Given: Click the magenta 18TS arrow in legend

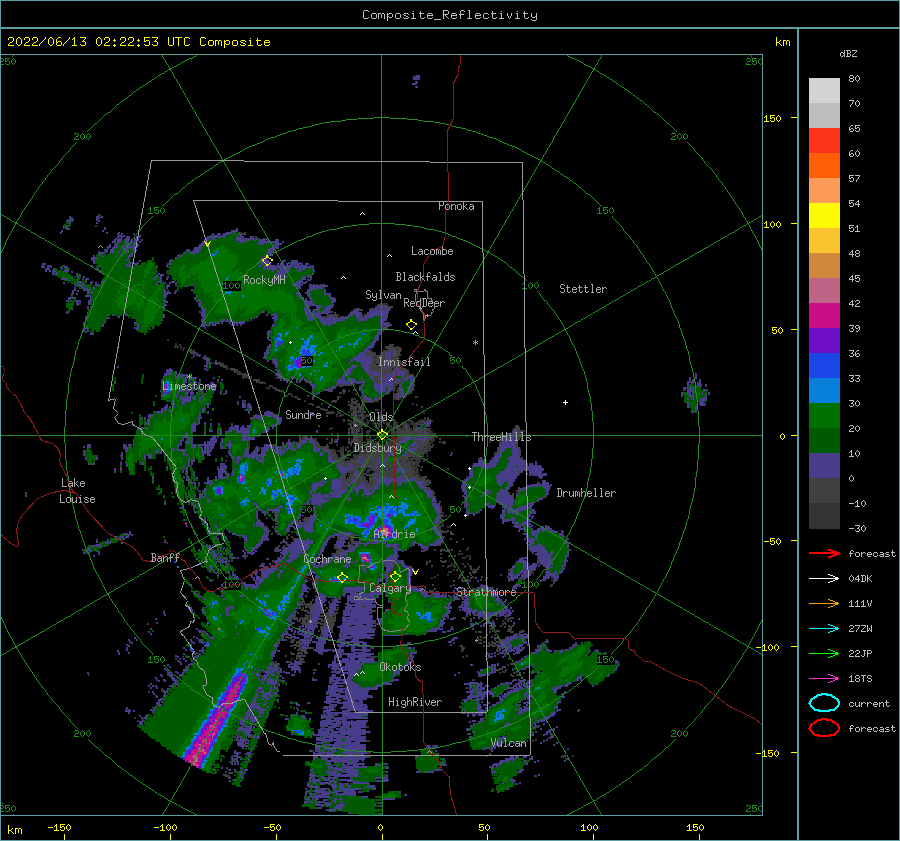Looking at the screenshot, I should click(824, 679).
